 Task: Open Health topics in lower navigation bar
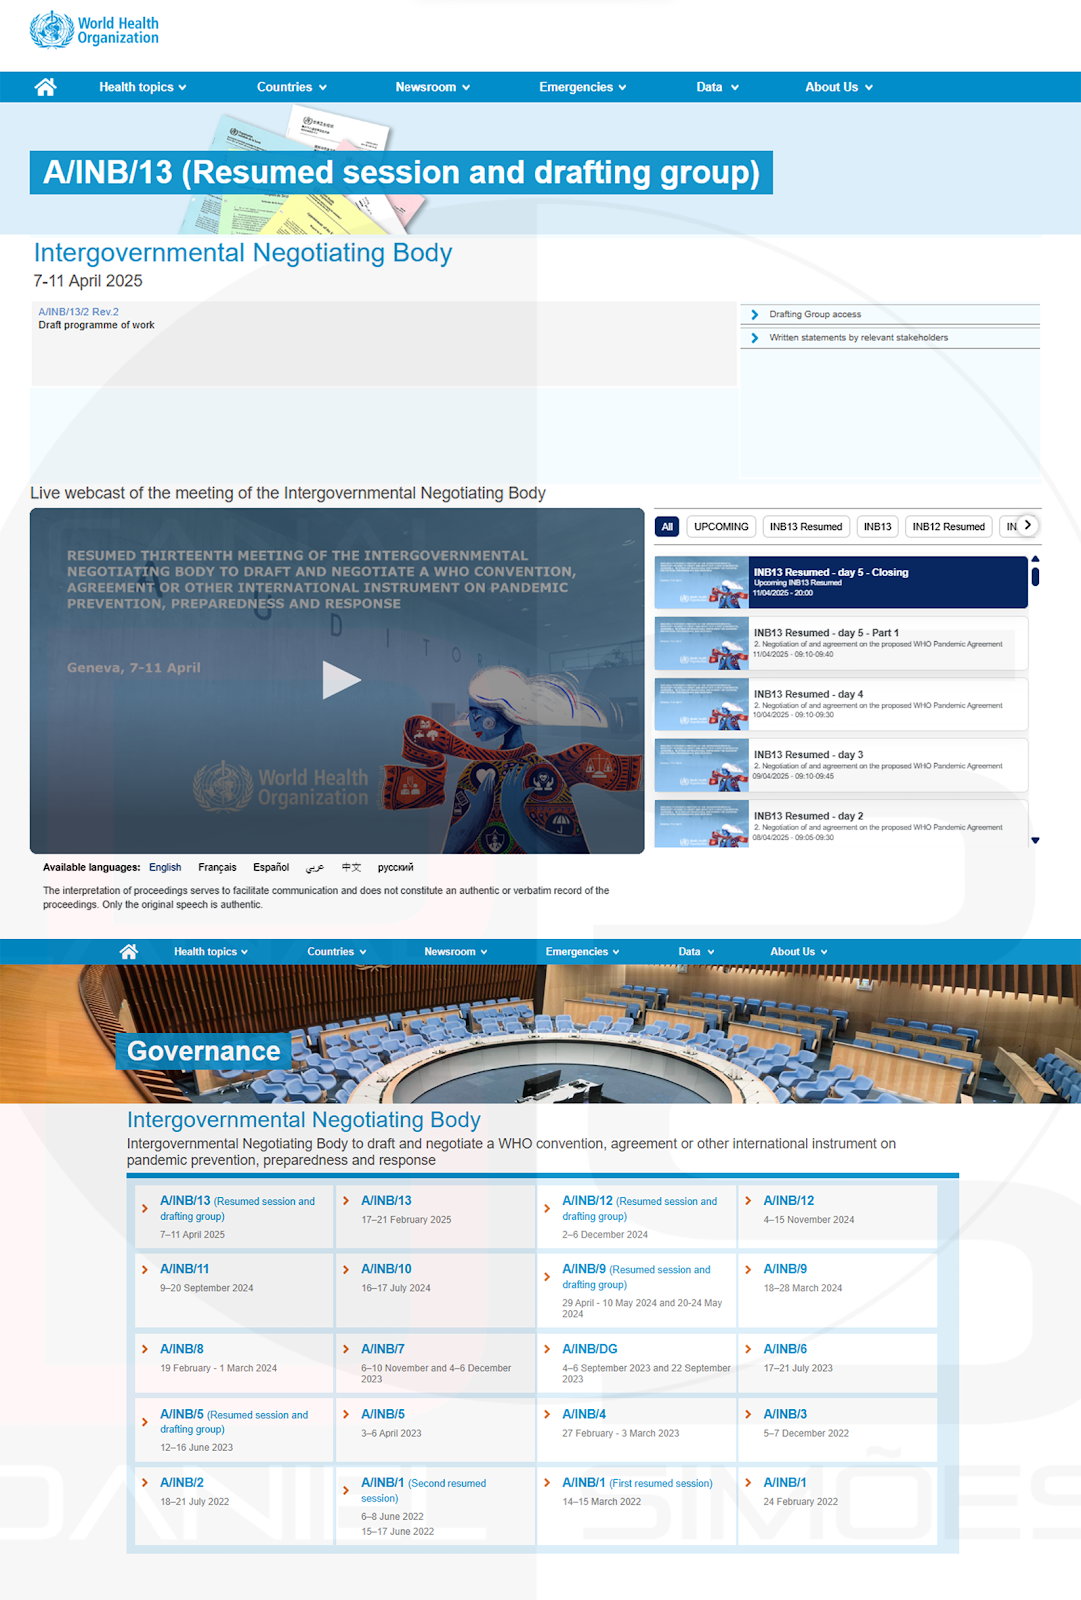coord(211,951)
